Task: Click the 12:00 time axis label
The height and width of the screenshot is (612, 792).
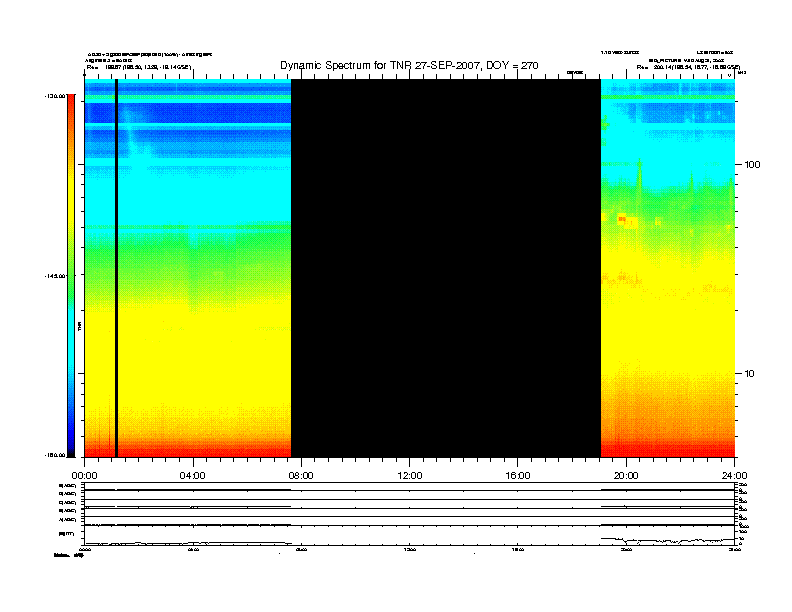Action: pos(410,476)
